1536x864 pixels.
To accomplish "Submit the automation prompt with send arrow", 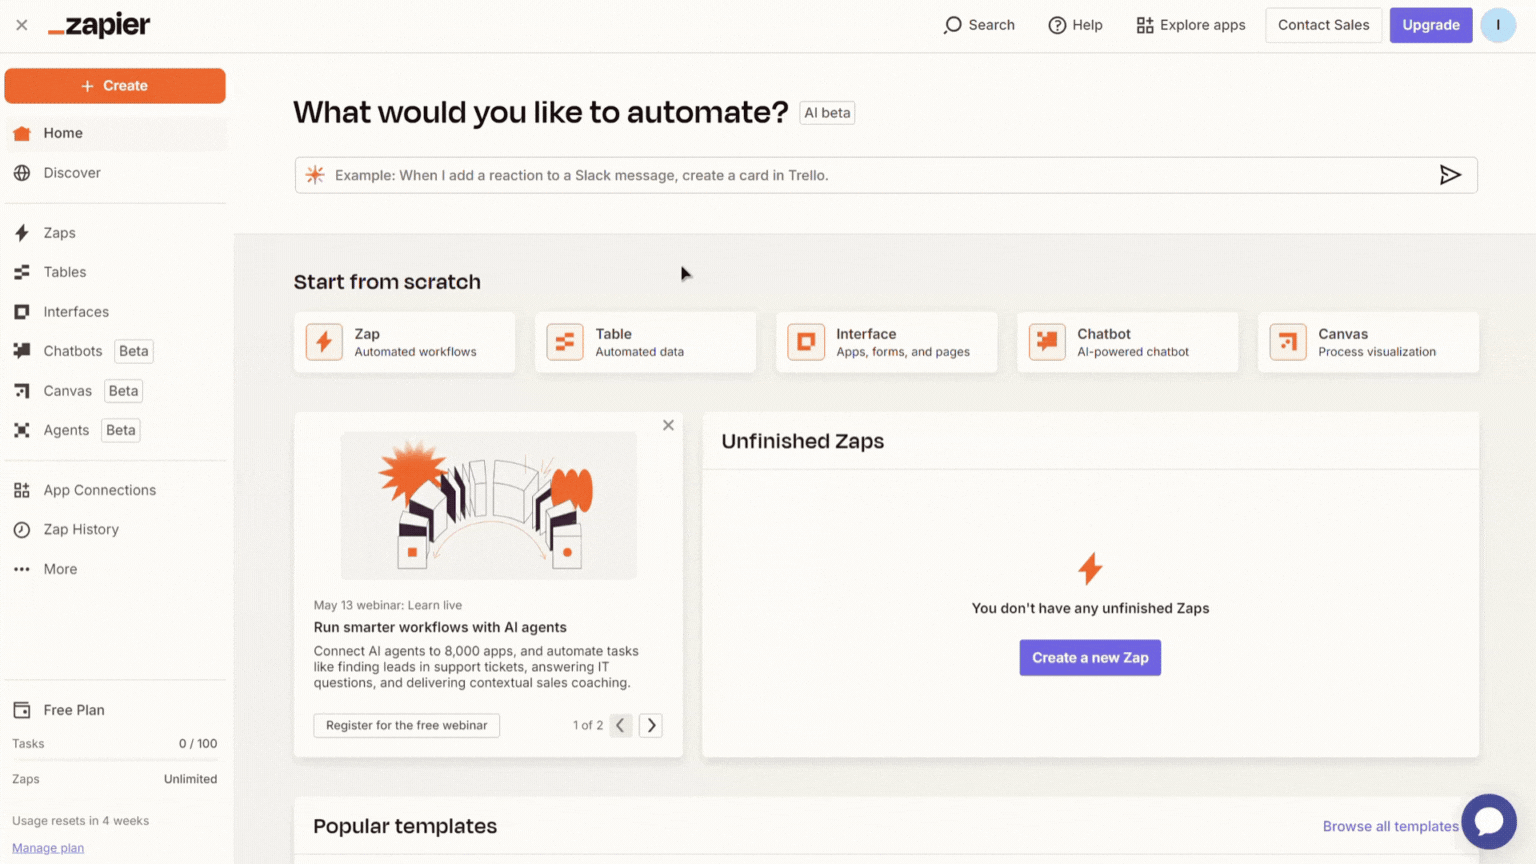I will click(1450, 175).
